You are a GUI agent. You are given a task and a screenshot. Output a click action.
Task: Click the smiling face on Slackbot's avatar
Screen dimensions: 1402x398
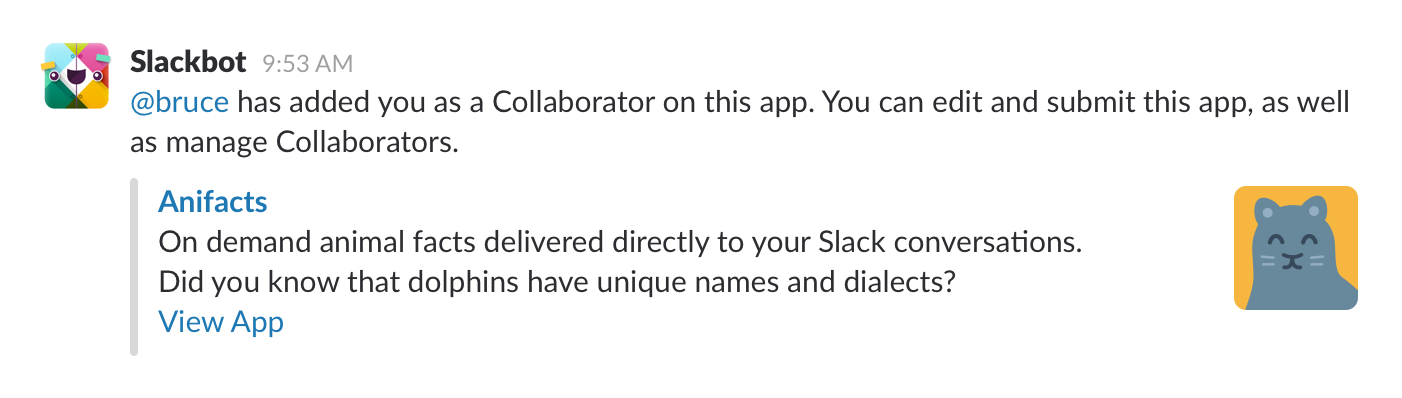click(x=76, y=74)
